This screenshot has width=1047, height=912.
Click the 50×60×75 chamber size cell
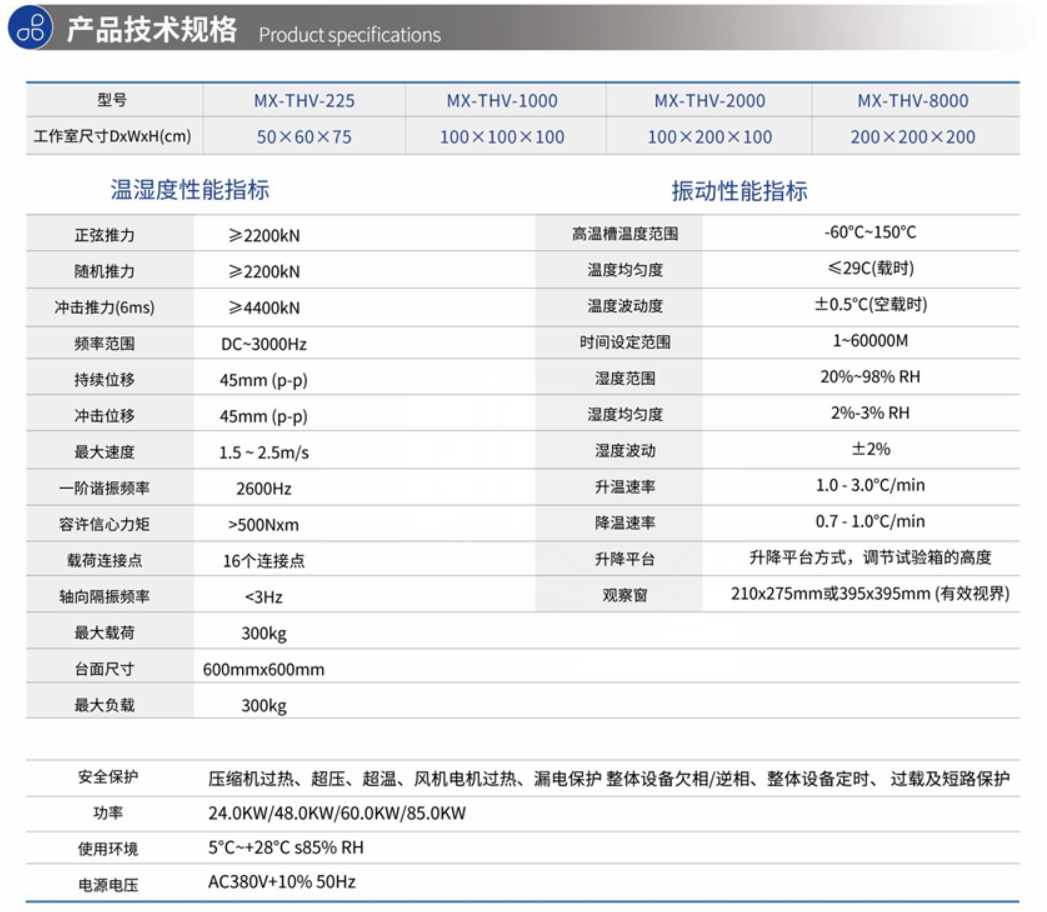point(304,137)
